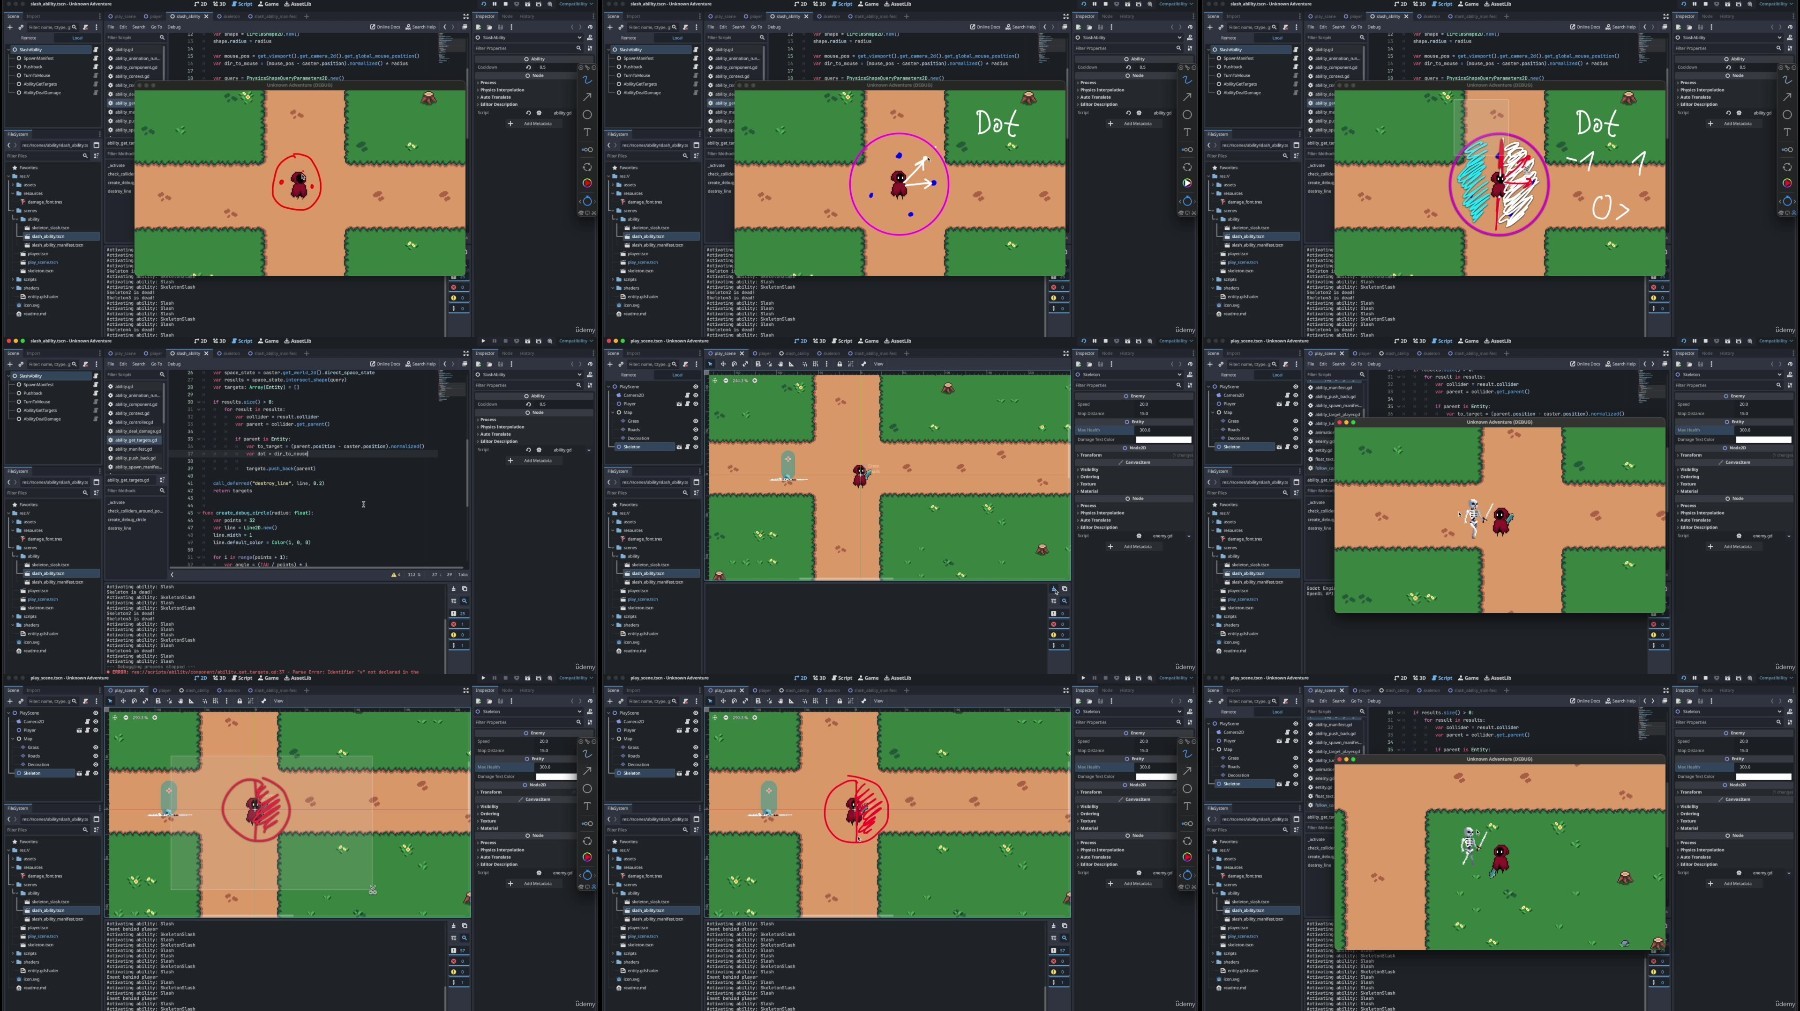Pick Rotate Mode tool in empty-output frame
Viewport: 1800px width, 1011px height.
tap(734, 364)
